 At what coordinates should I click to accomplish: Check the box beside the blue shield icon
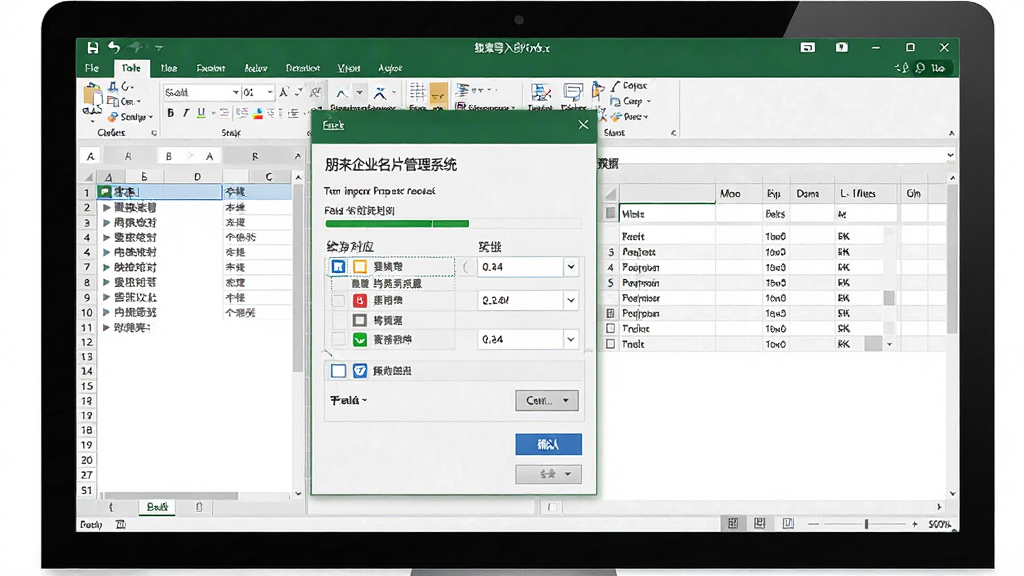[x=338, y=371]
